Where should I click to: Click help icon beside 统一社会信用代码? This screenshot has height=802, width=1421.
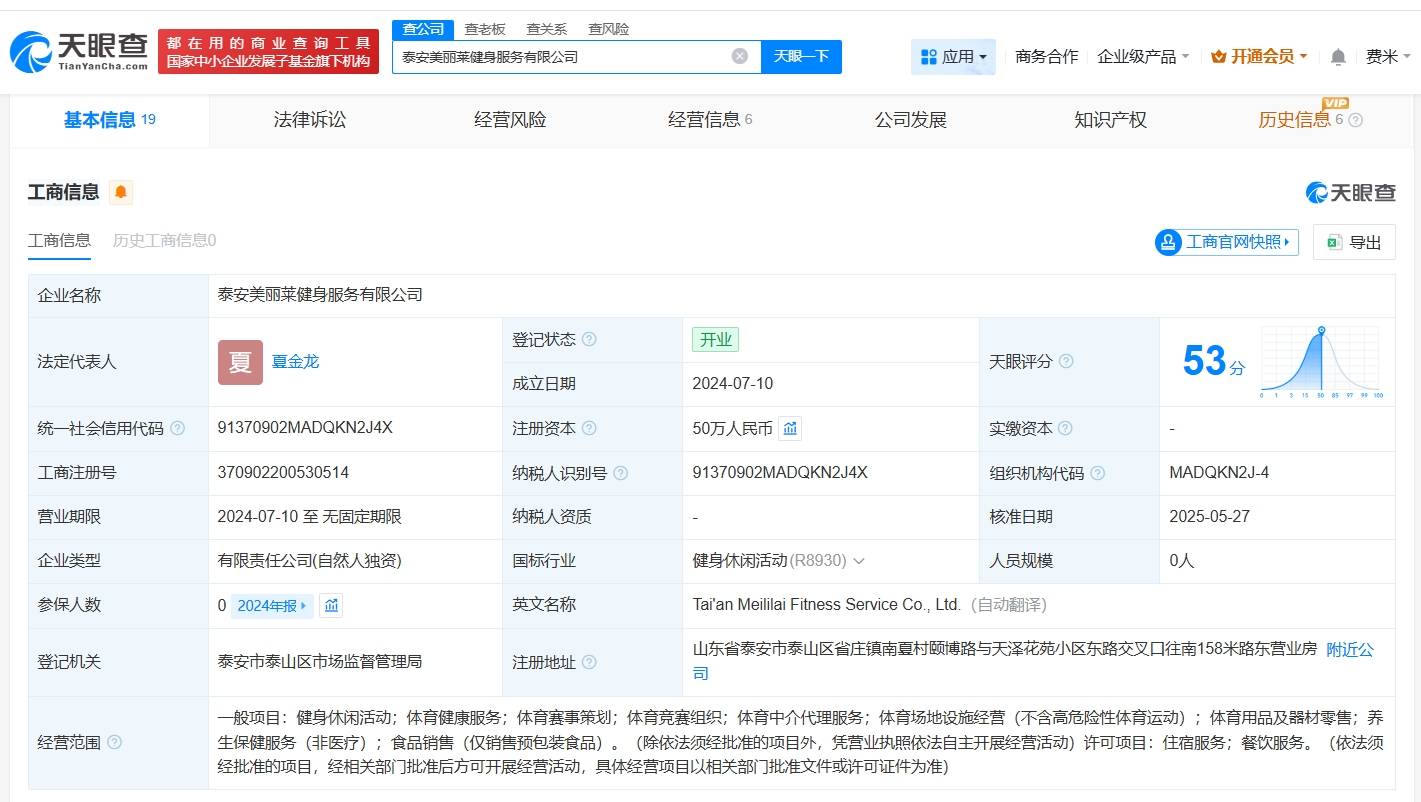coord(178,429)
